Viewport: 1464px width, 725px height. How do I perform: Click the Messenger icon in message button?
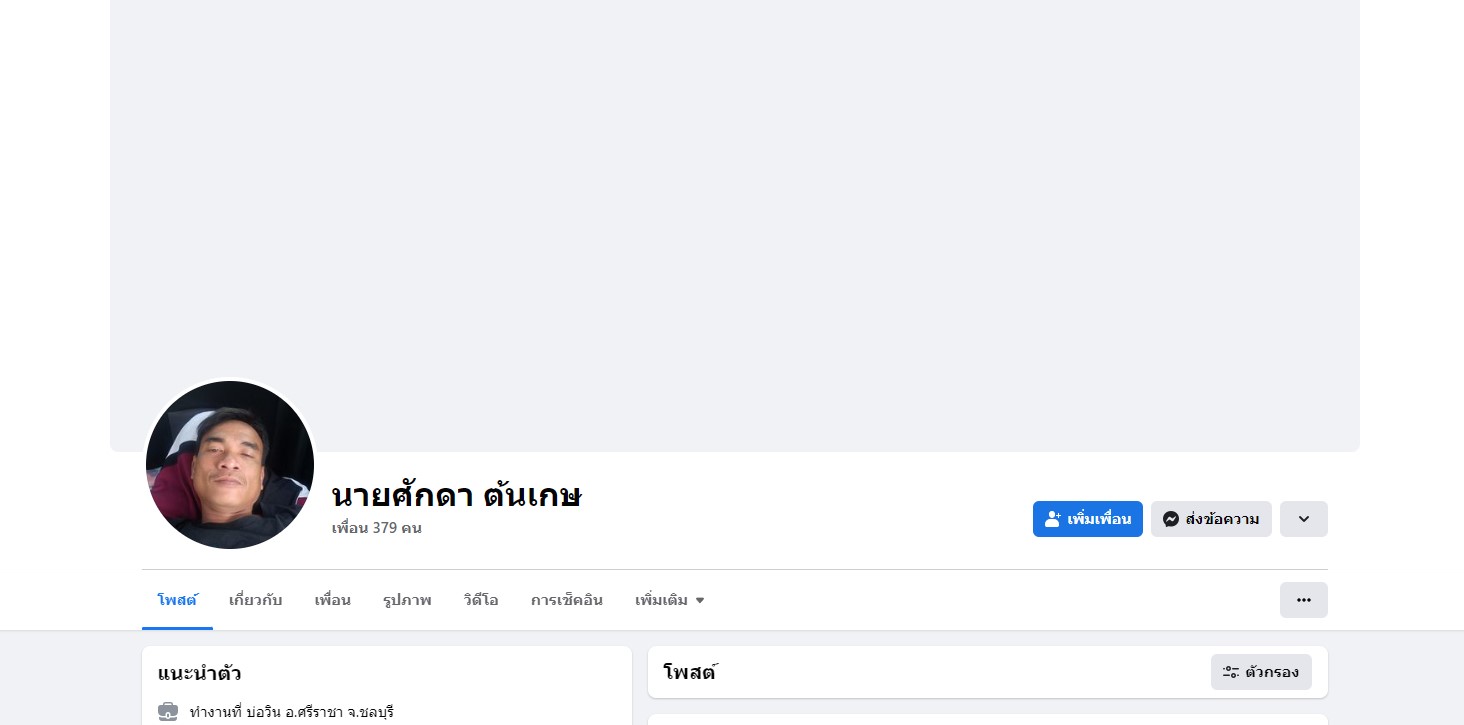tap(1171, 519)
